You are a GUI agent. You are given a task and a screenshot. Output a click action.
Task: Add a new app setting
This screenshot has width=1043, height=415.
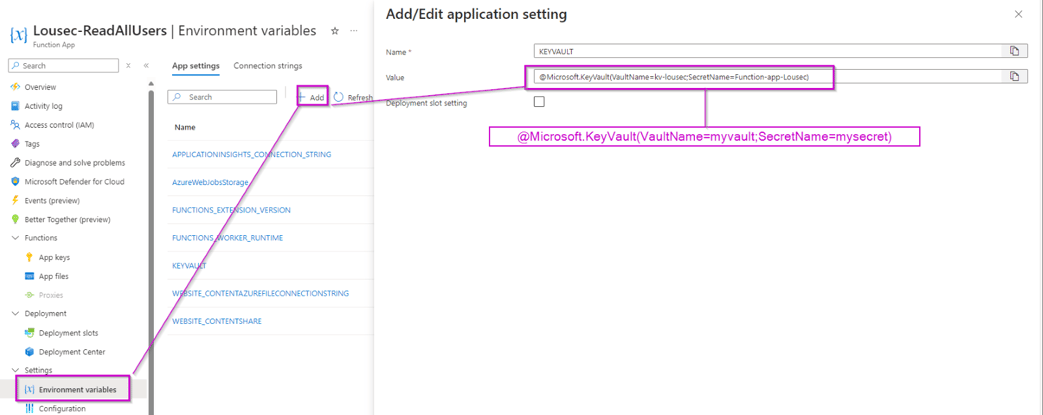[x=312, y=97]
